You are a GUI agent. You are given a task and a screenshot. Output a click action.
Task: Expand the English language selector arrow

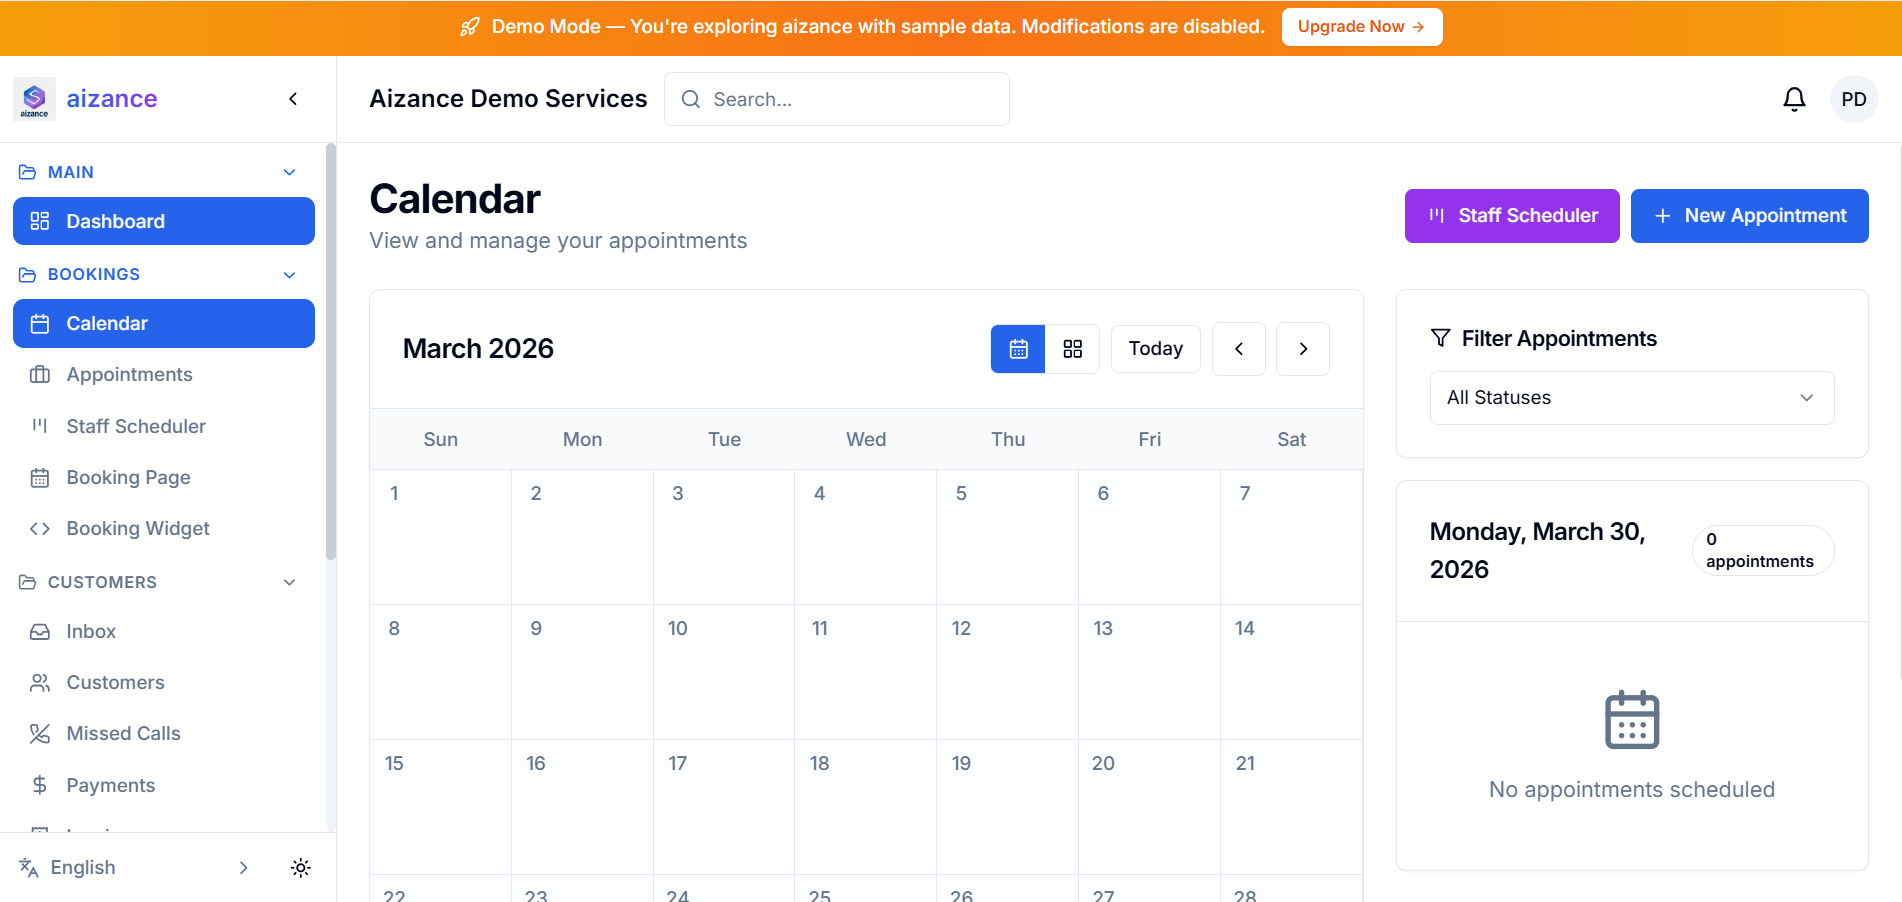[x=243, y=867]
